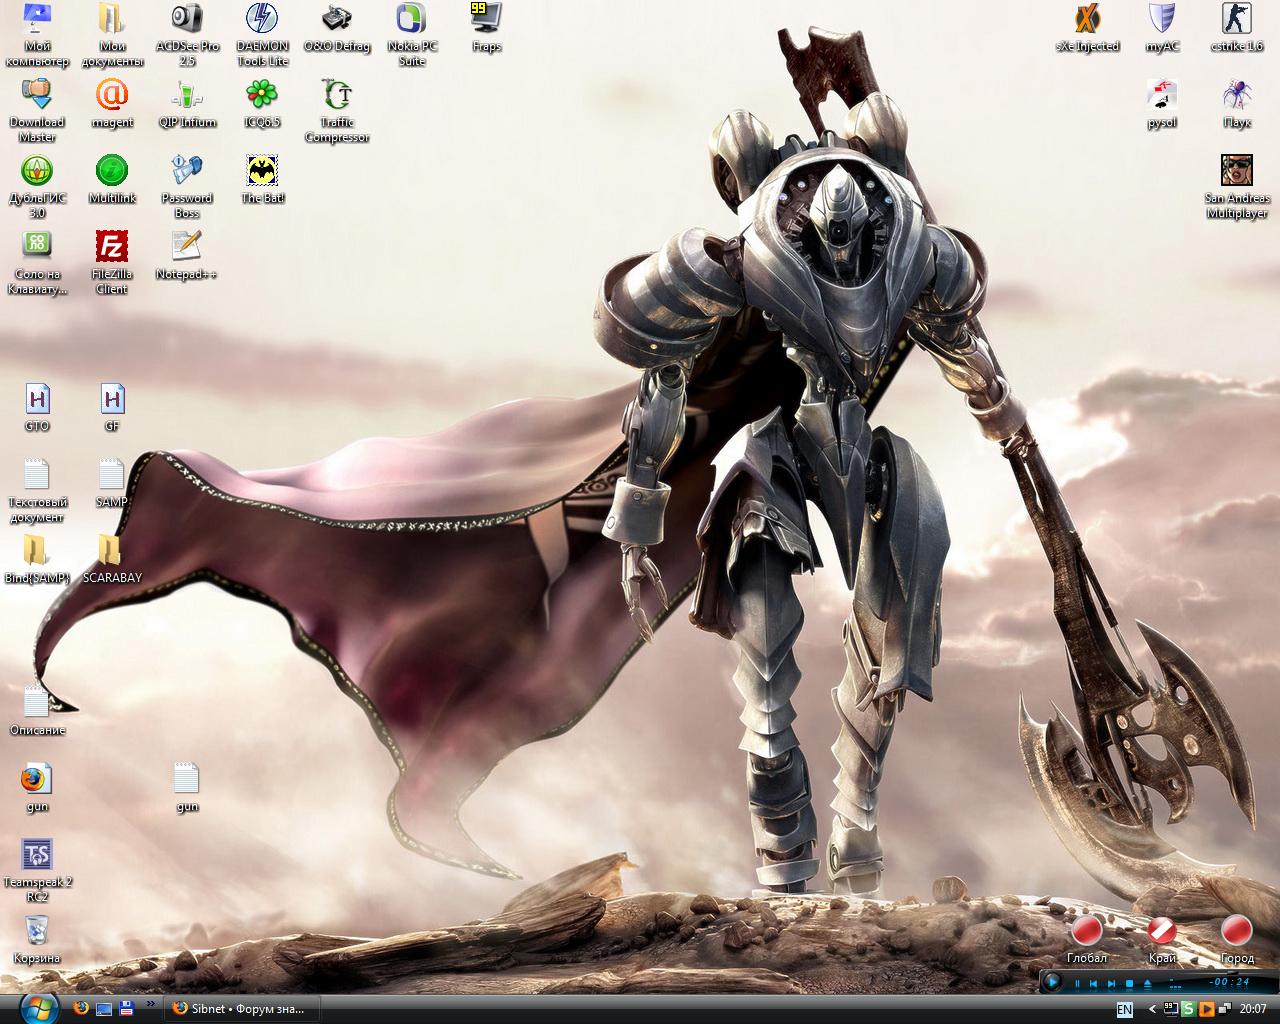This screenshot has width=1280, height=1024.
Task: Launch the Teamspeak 2 RC2 shortcut
Action: (x=37, y=870)
